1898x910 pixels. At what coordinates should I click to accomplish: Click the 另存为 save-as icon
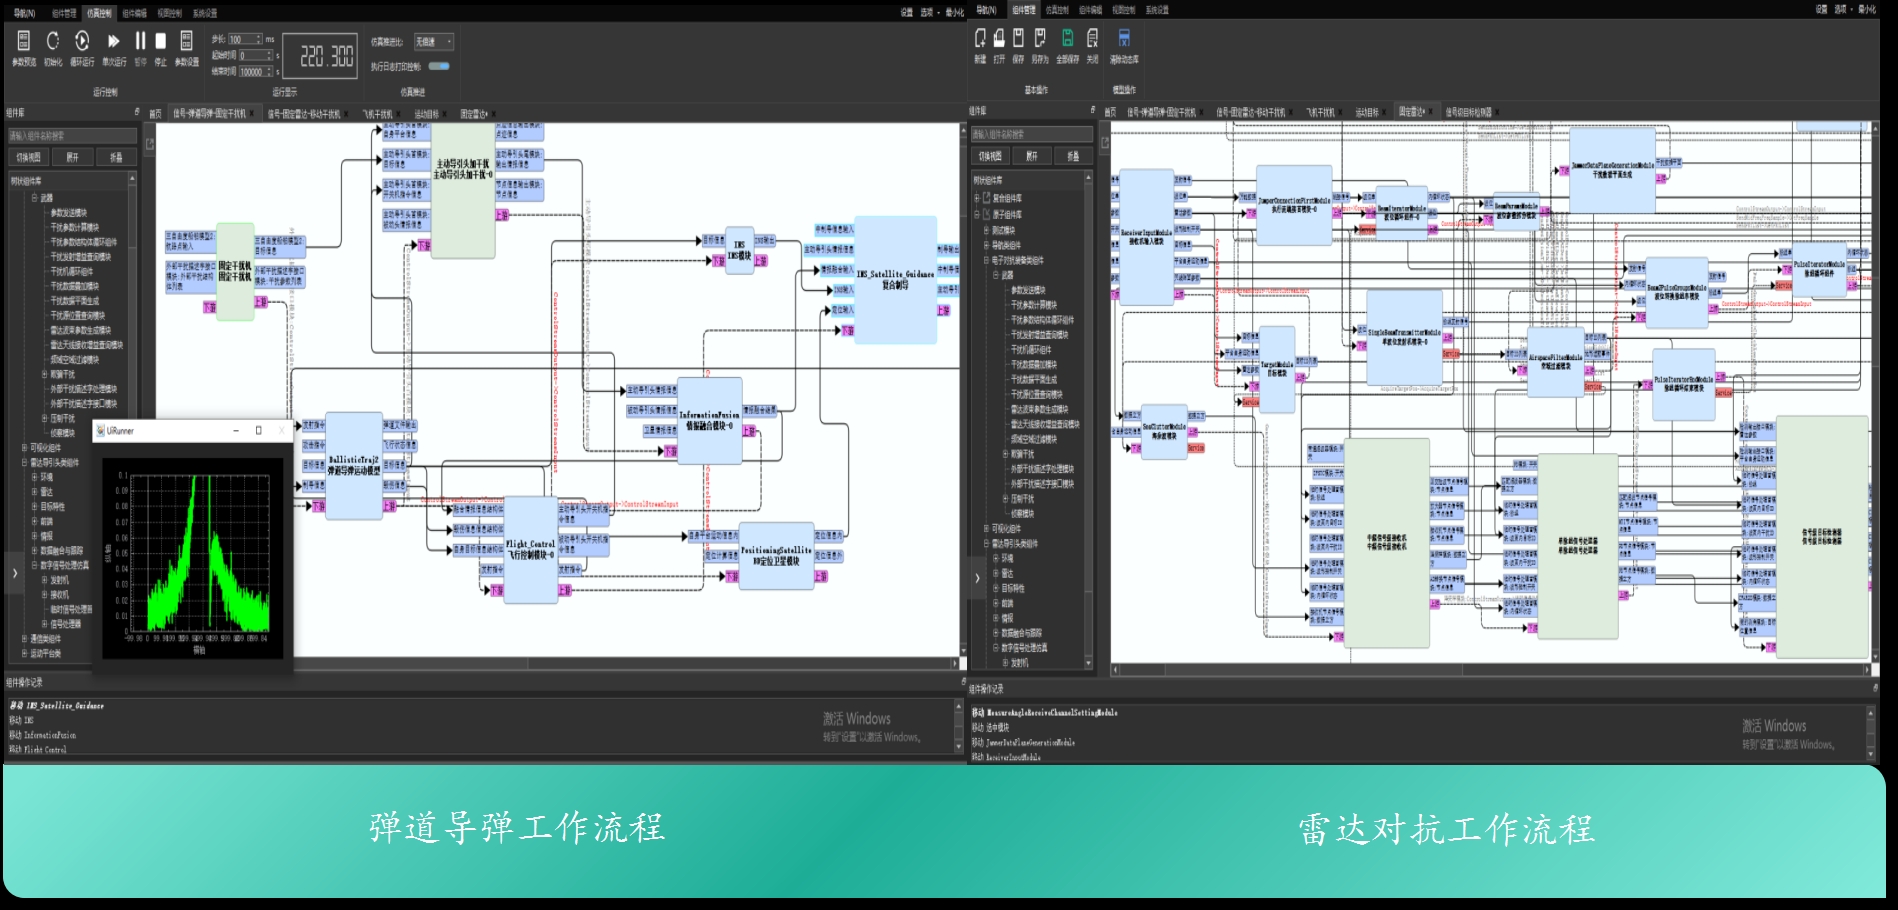pos(1040,39)
